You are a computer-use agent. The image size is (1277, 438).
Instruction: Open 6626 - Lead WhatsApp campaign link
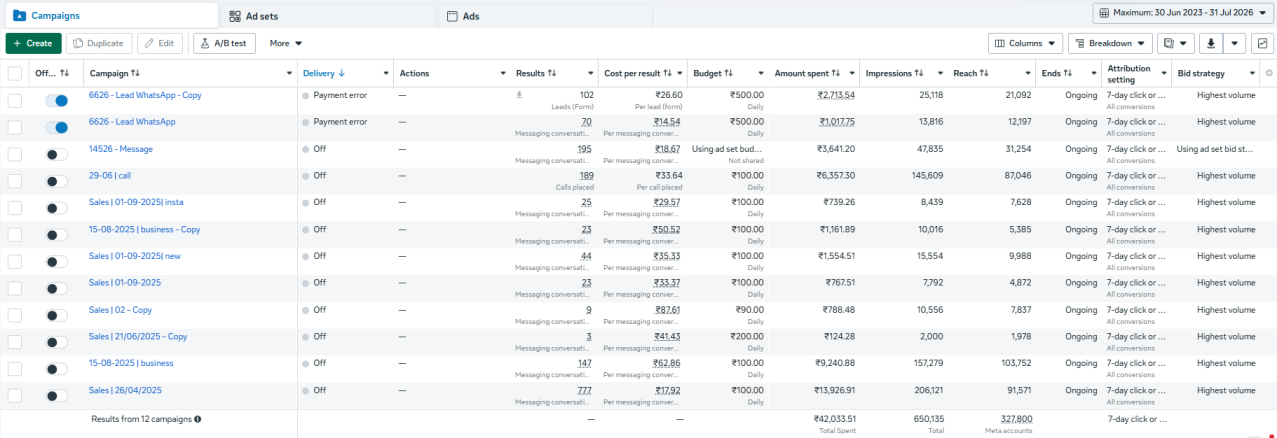click(x=132, y=122)
